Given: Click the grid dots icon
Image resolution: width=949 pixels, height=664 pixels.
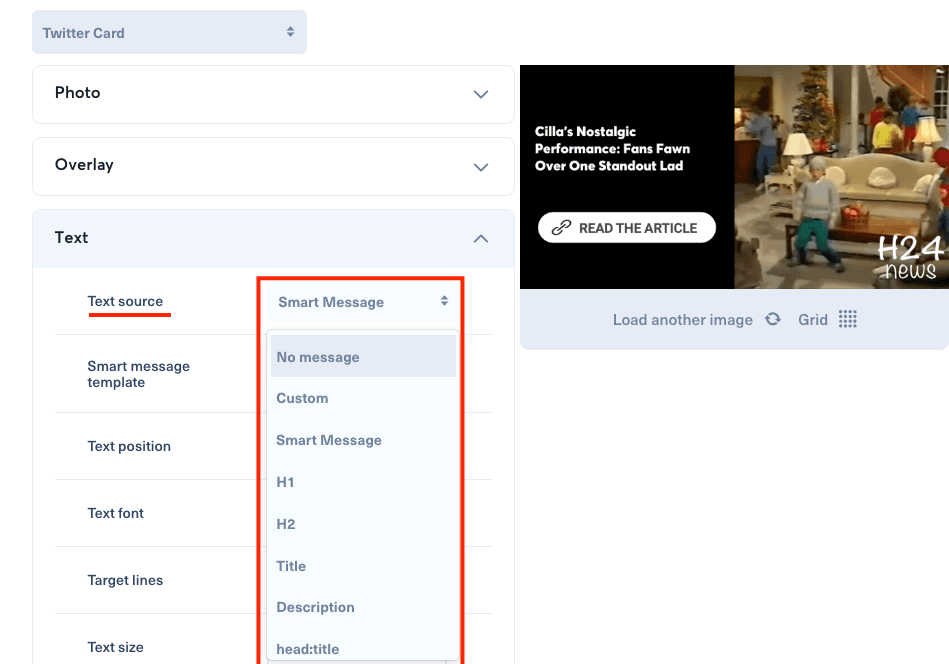Looking at the screenshot, I should (x=847, y=319).
